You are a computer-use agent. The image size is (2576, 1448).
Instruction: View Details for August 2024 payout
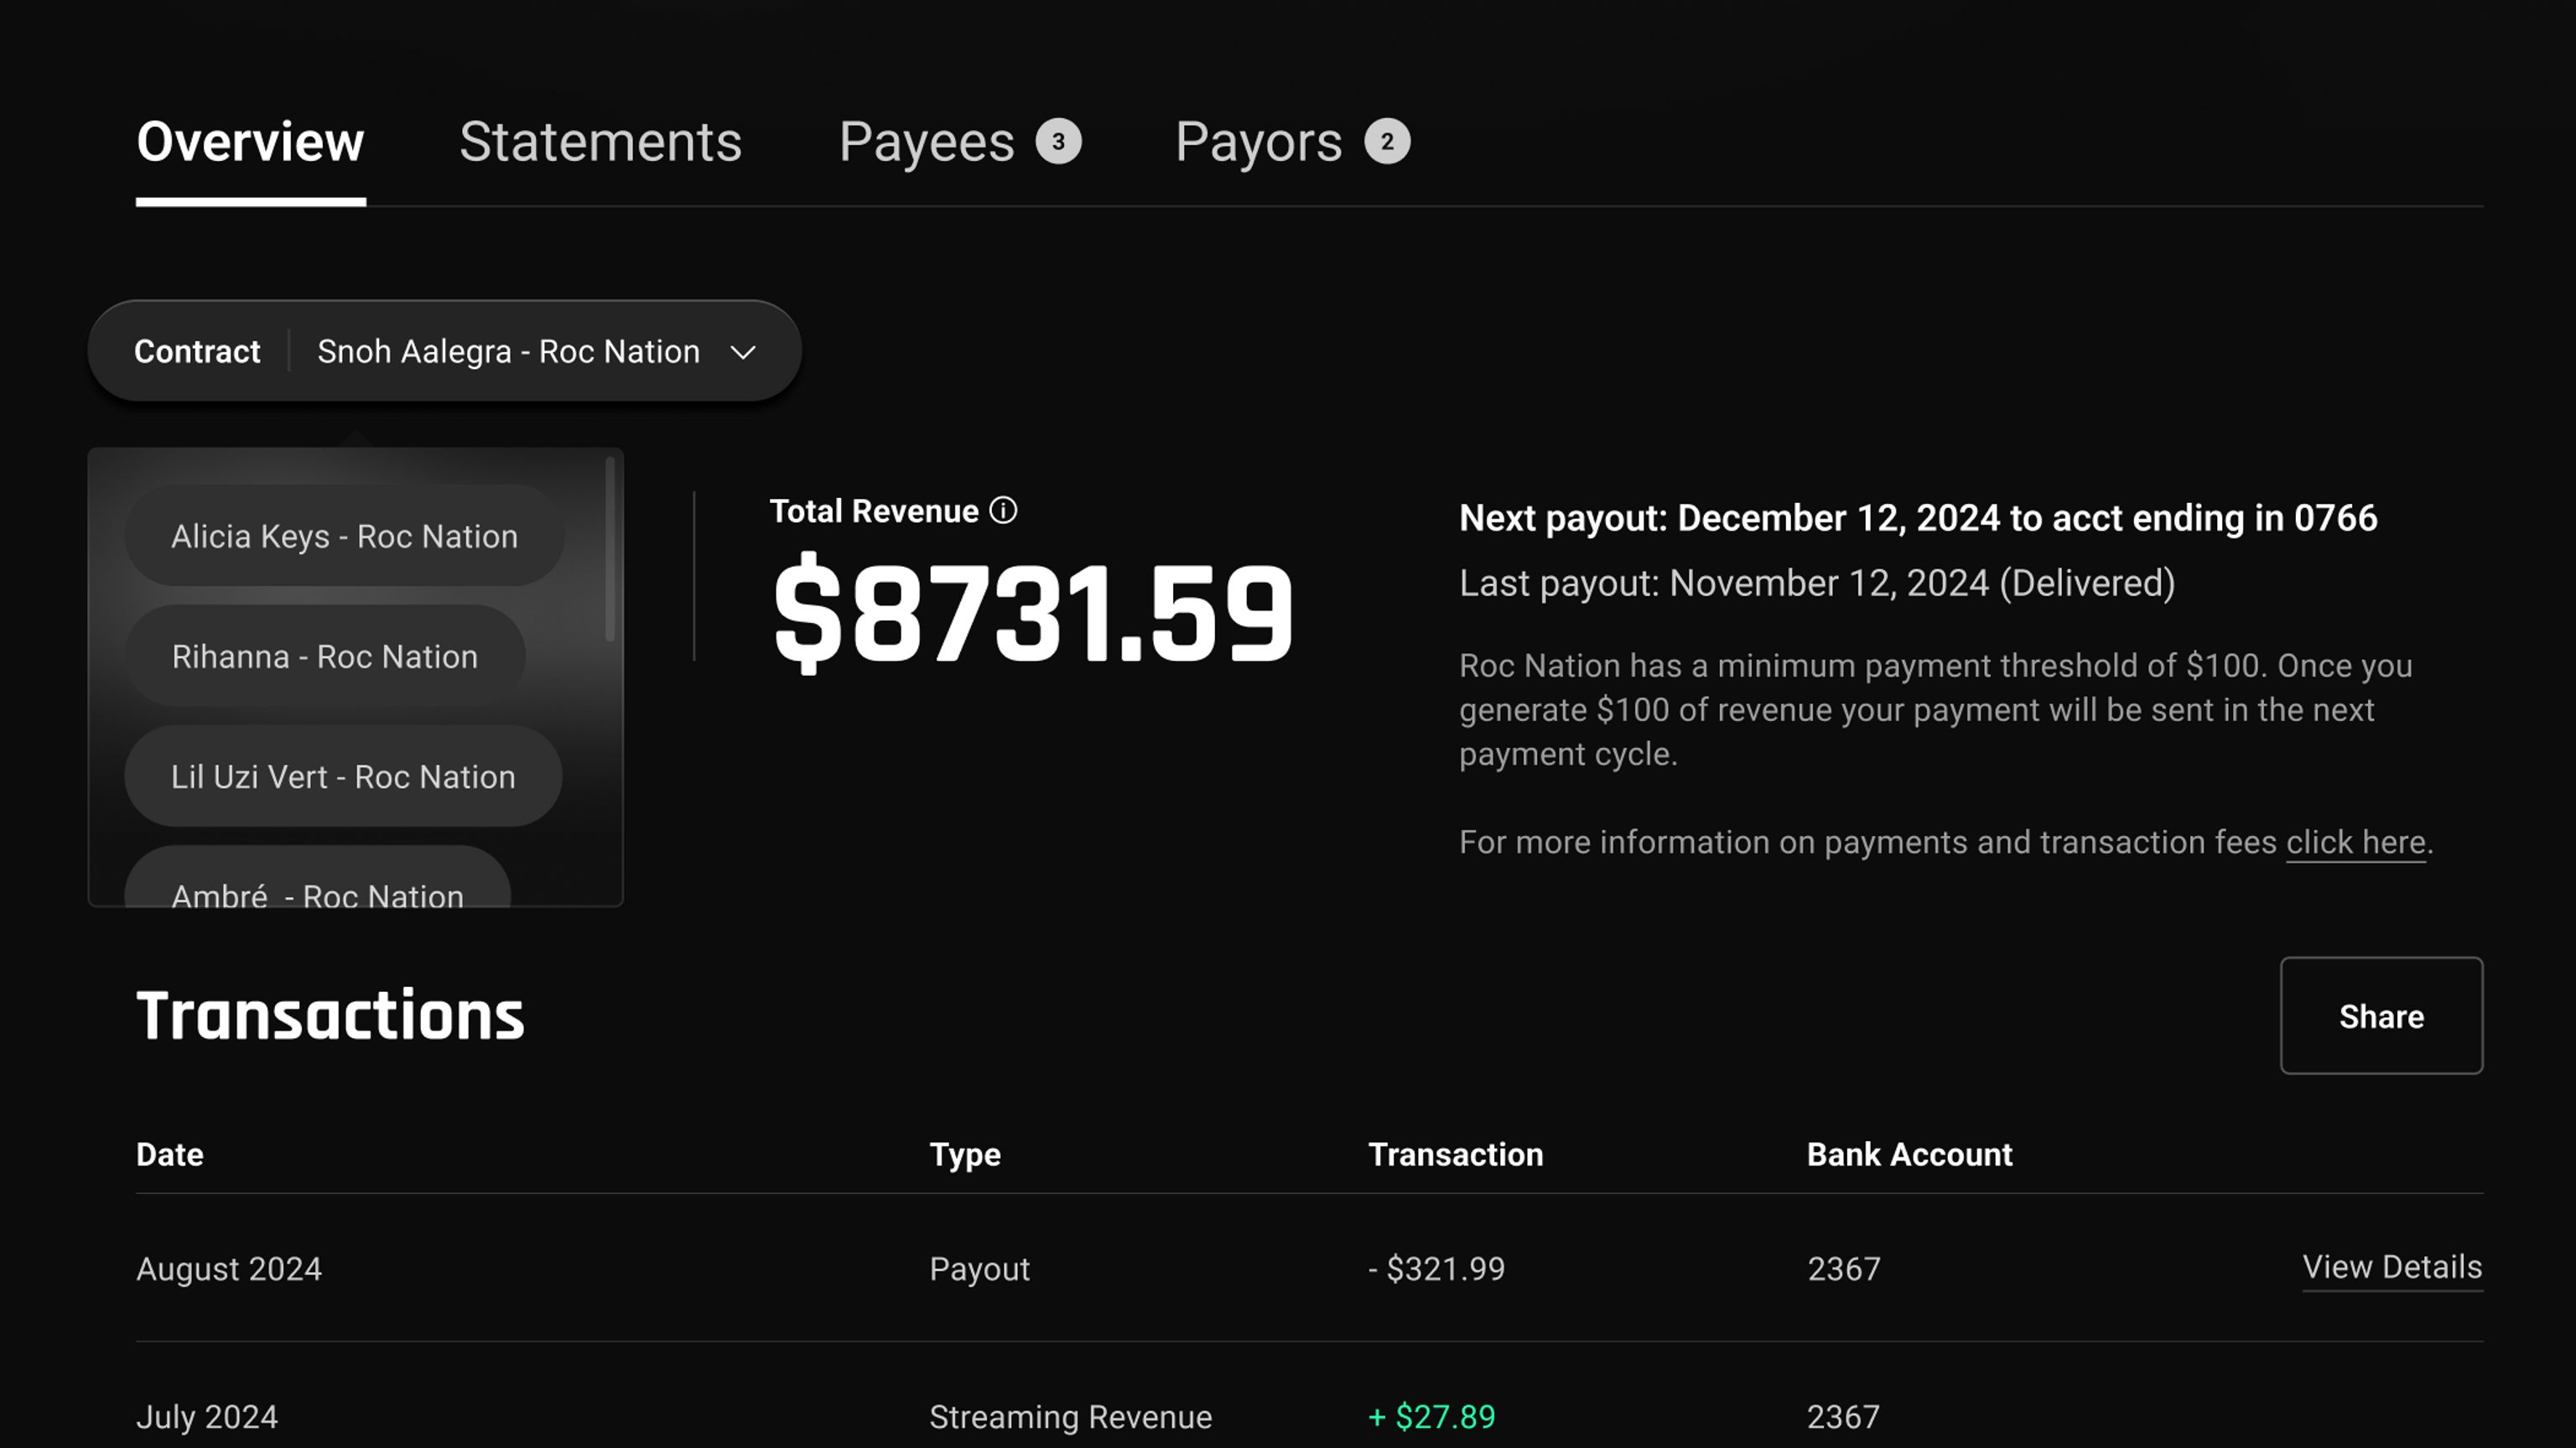pyautogui.click(x=2391, y=1267)
